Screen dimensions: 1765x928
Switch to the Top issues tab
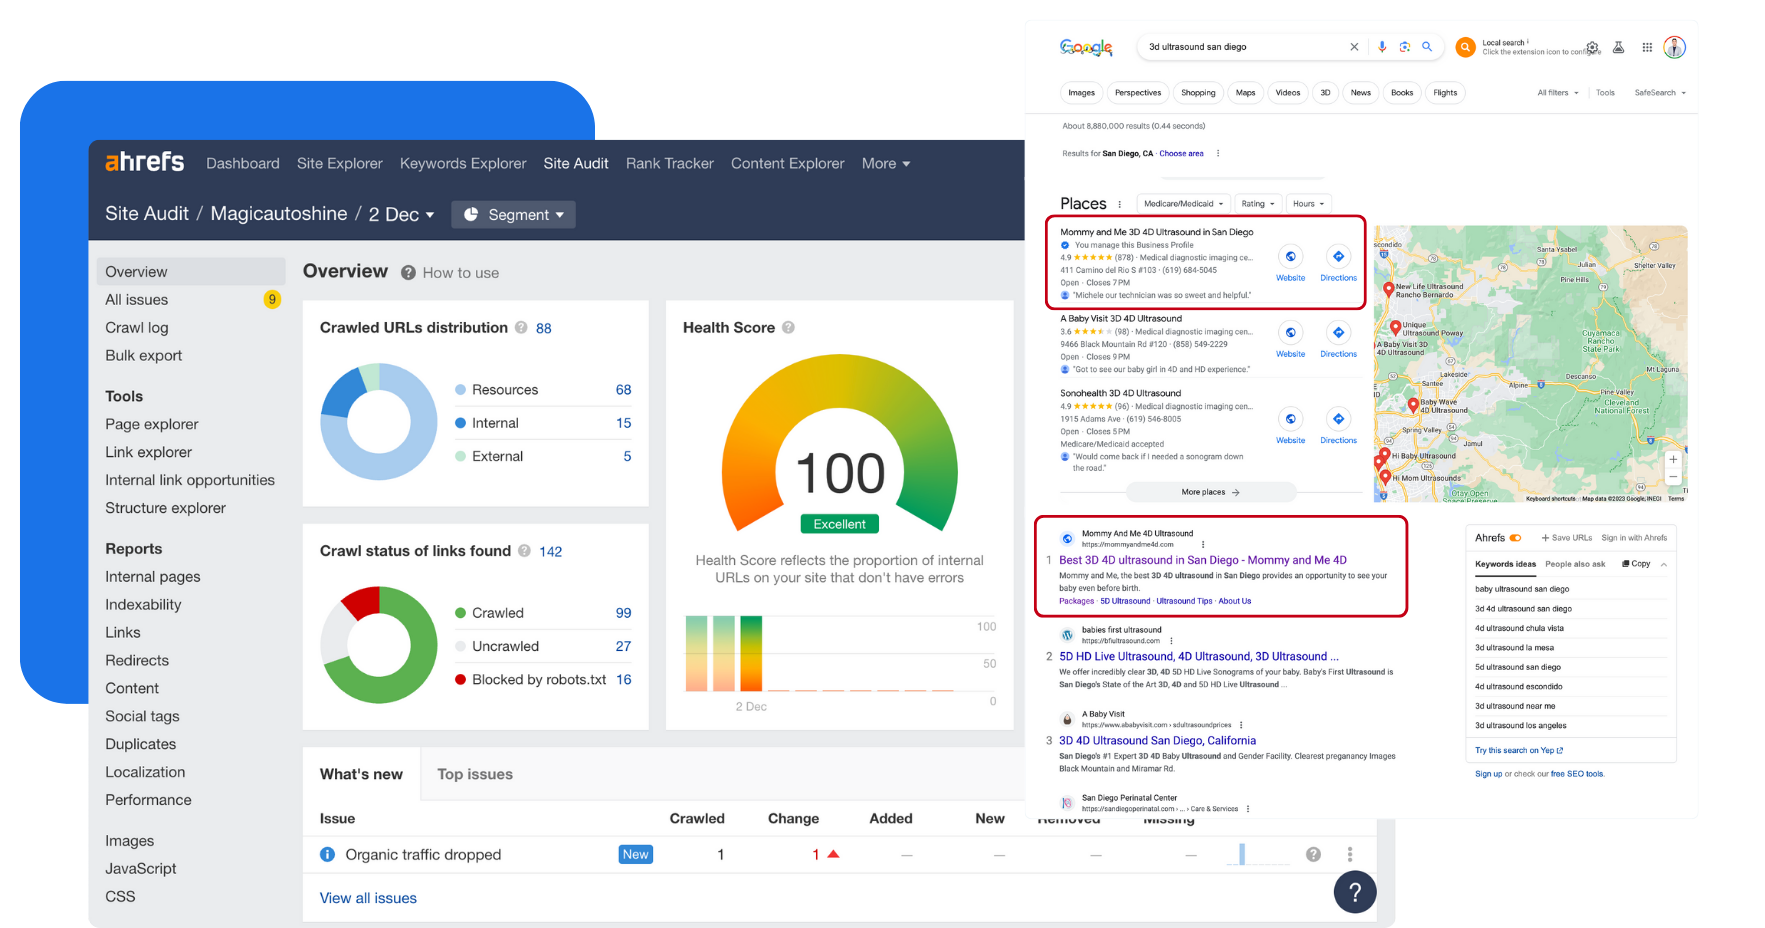[475, 774]
